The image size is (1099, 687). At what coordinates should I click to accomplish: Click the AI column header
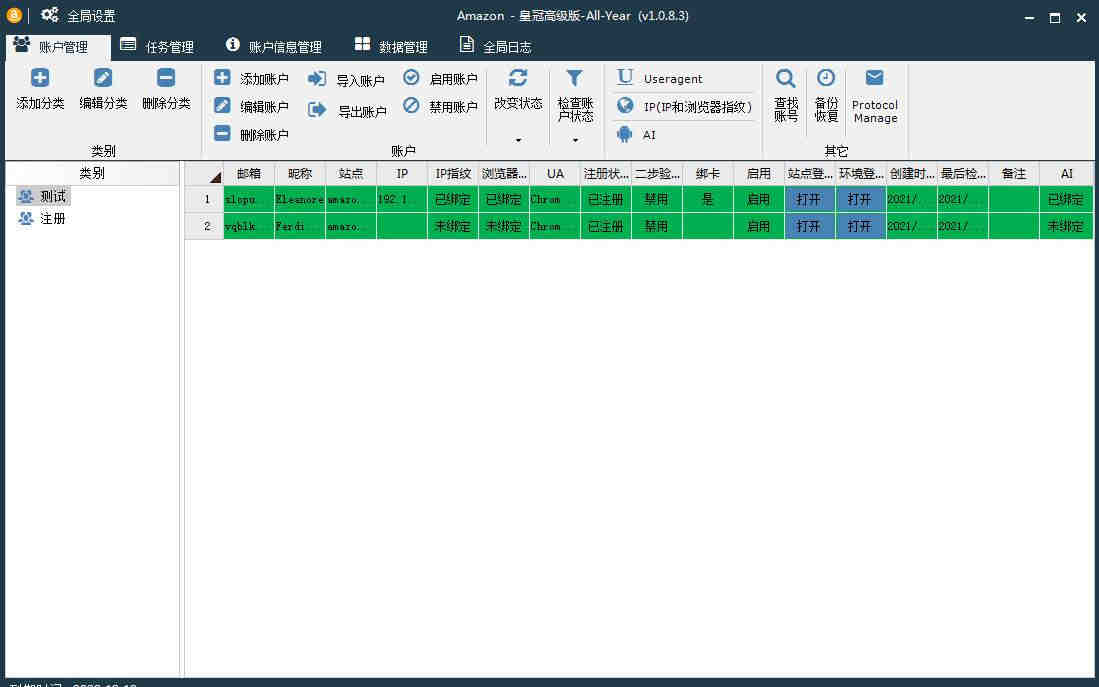1066,173
